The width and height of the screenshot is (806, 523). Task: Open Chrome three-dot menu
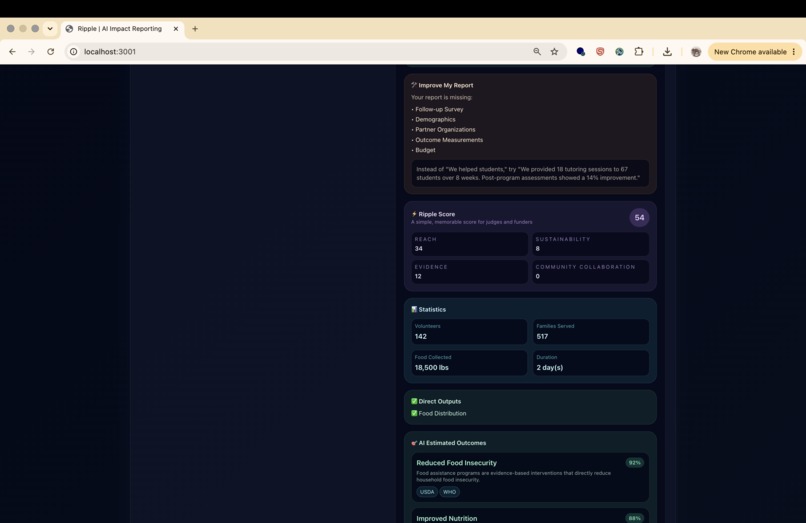pyautogui.click(x=794, y=51)
